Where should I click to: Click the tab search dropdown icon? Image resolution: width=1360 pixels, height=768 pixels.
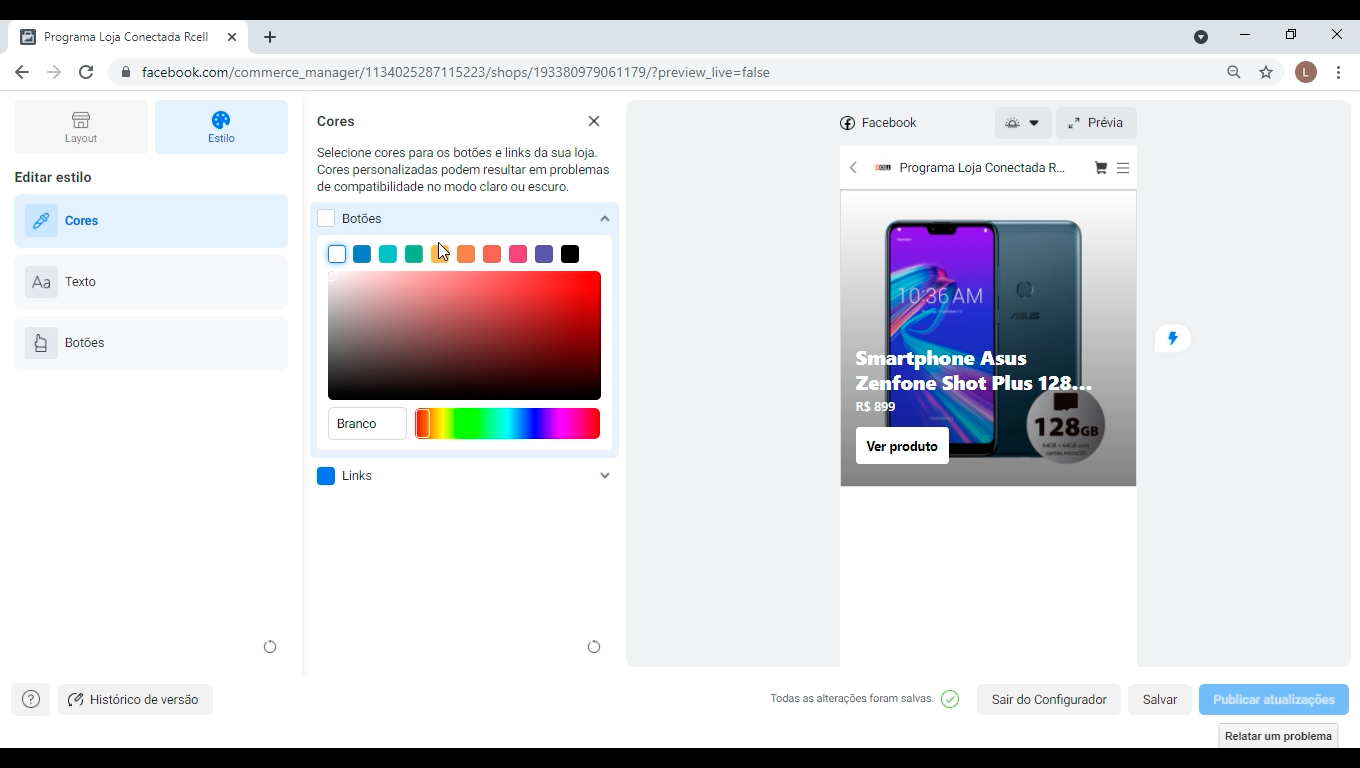pos(1201,37)
